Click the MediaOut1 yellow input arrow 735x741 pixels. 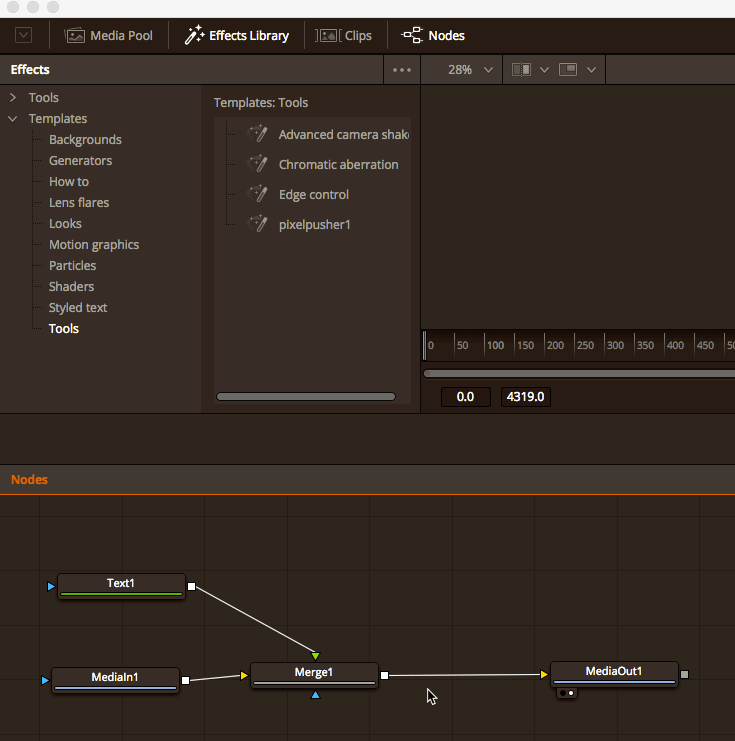pyautogui.click(x=544, y=674)
